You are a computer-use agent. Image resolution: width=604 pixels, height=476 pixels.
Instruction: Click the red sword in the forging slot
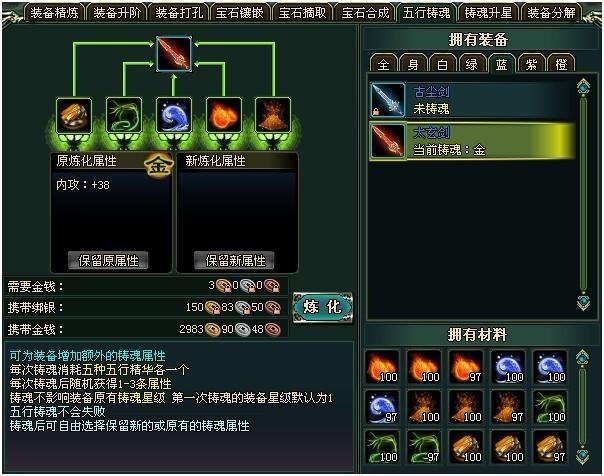(174, 54)
